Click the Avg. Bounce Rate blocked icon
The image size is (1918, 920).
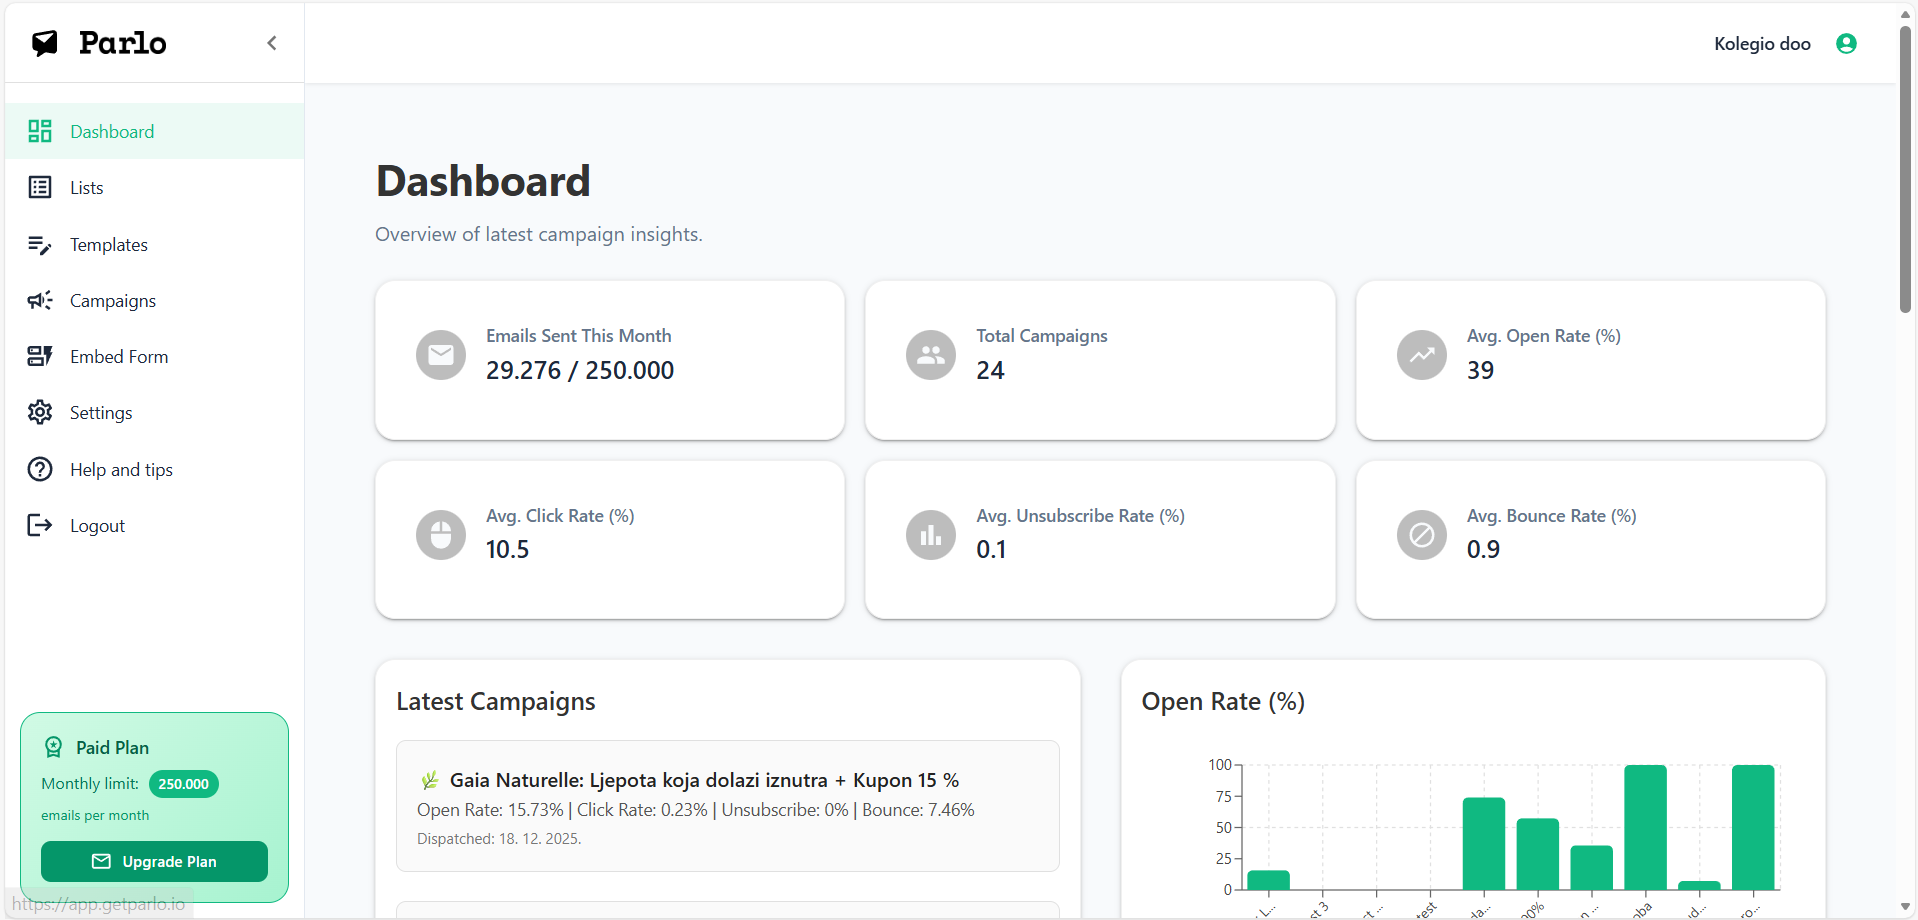pos(1421,535)
